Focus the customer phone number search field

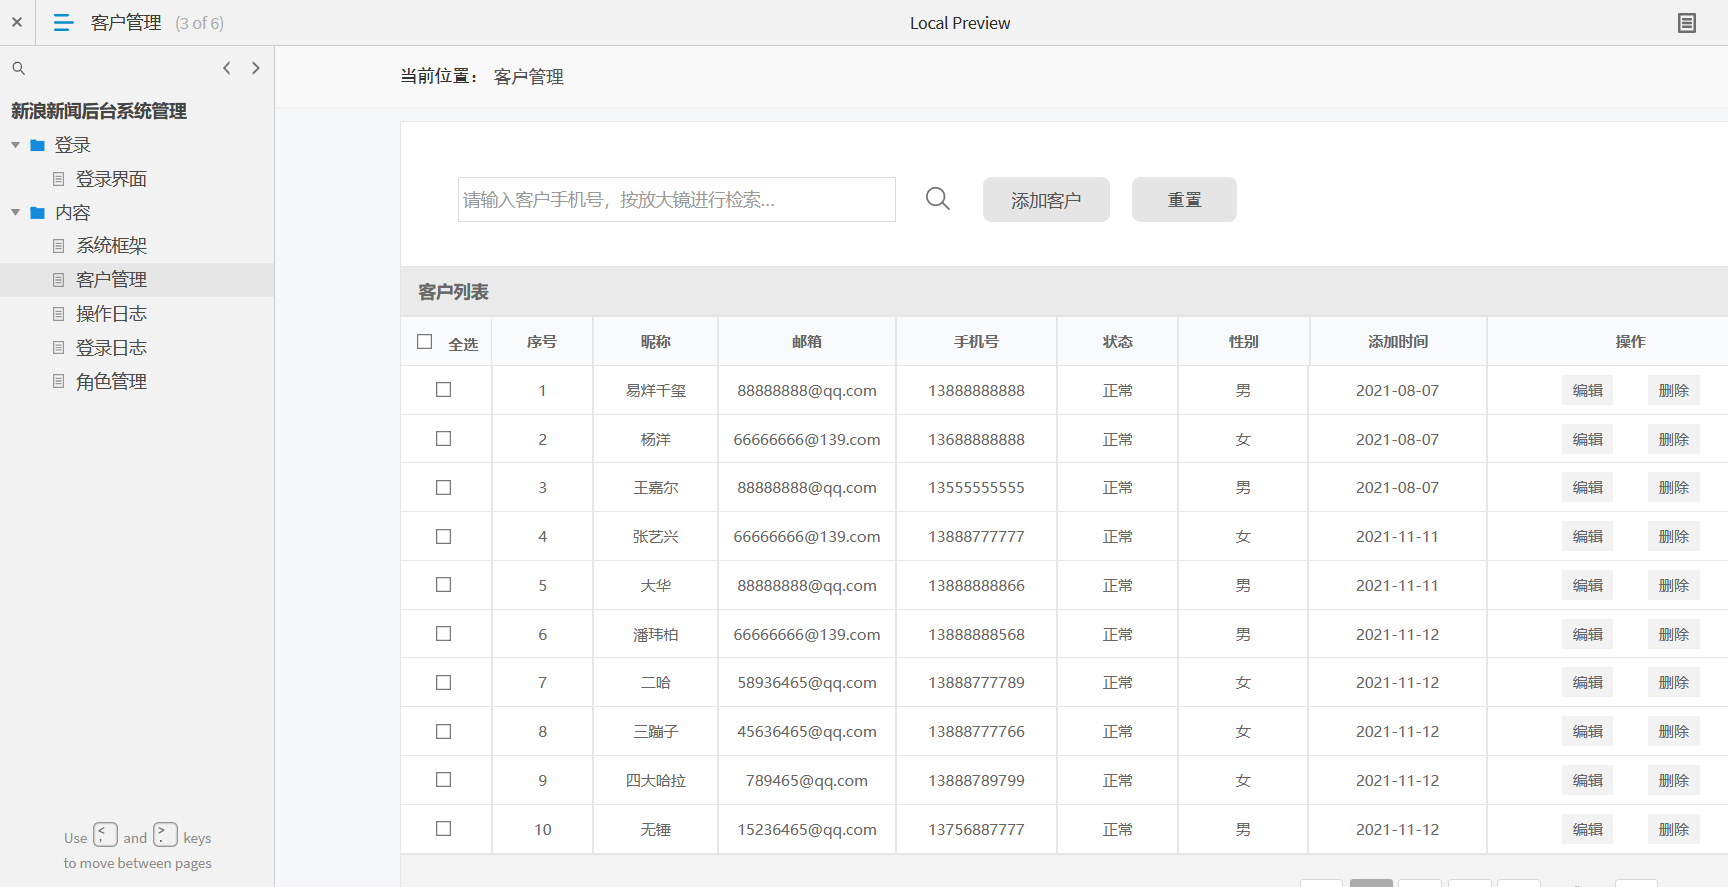677,200
